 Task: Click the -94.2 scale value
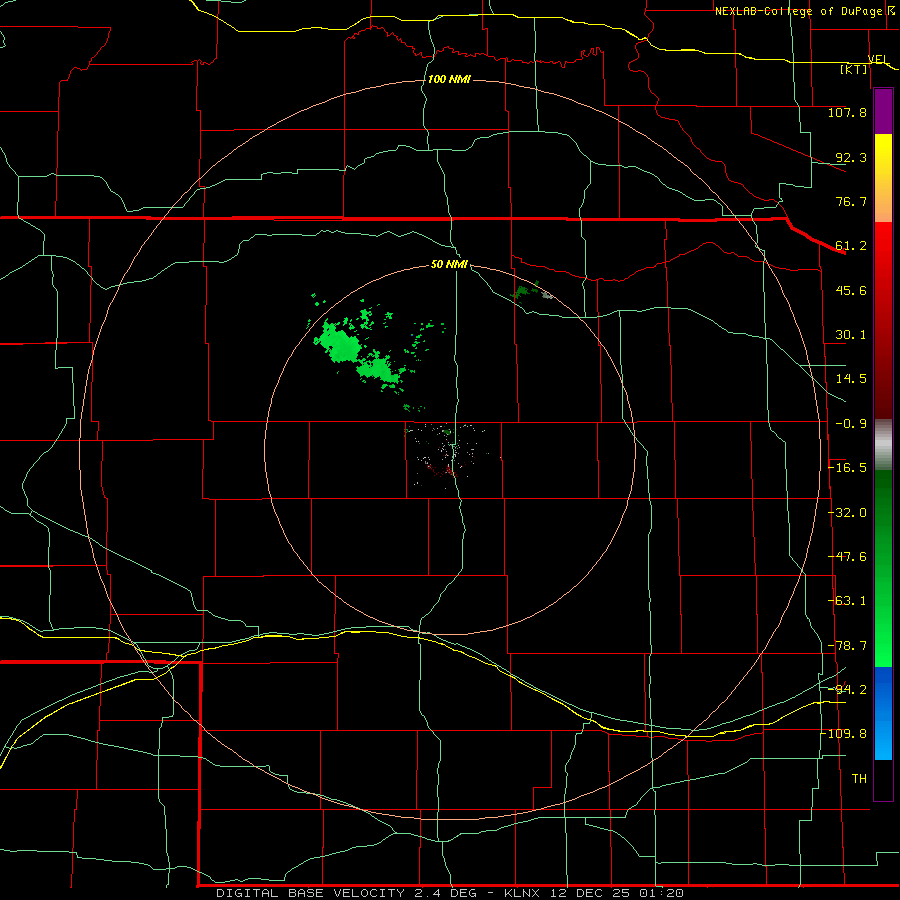(x=847, y=689)
